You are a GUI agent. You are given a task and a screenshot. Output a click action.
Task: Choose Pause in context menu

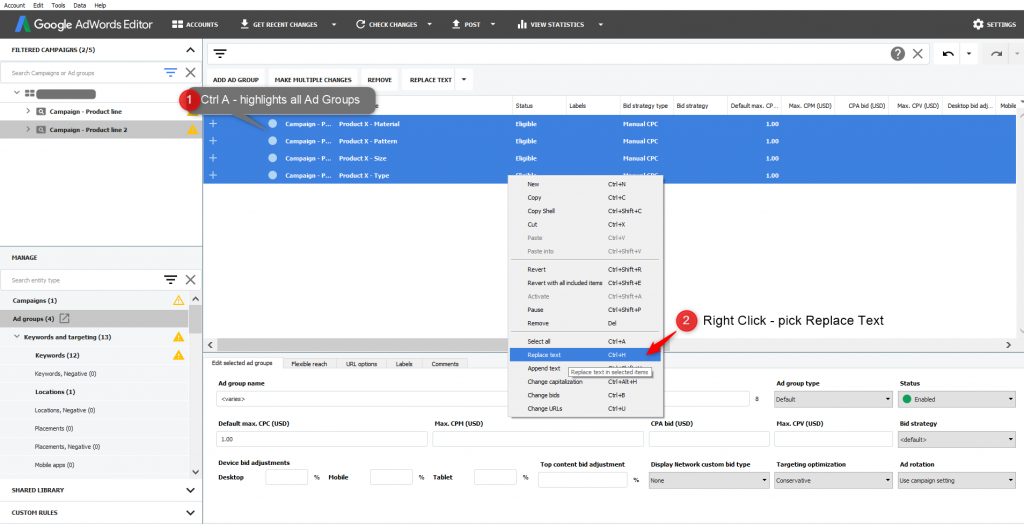[x=535, y=310]
